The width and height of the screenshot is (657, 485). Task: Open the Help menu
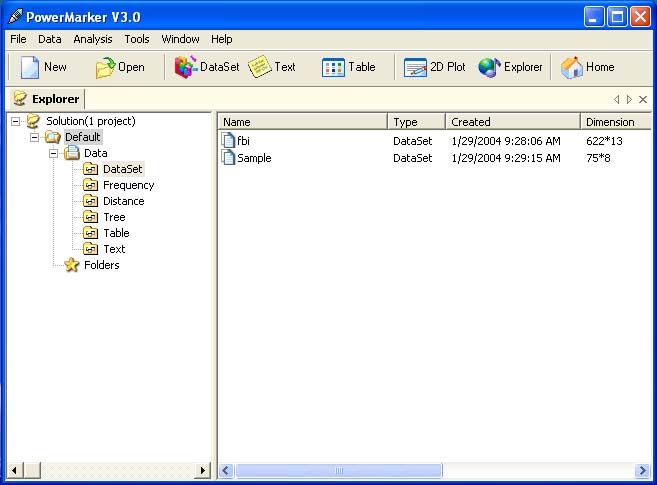point(222,39)
